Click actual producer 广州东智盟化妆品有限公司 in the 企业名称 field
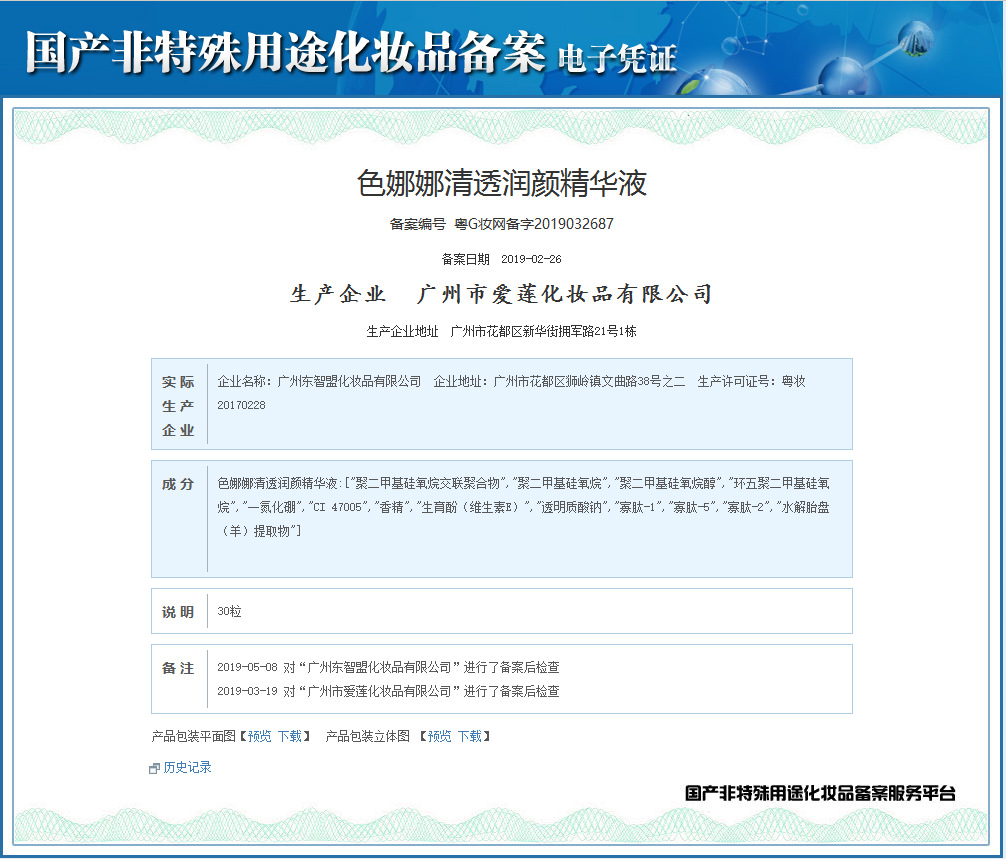 [349, 382]
